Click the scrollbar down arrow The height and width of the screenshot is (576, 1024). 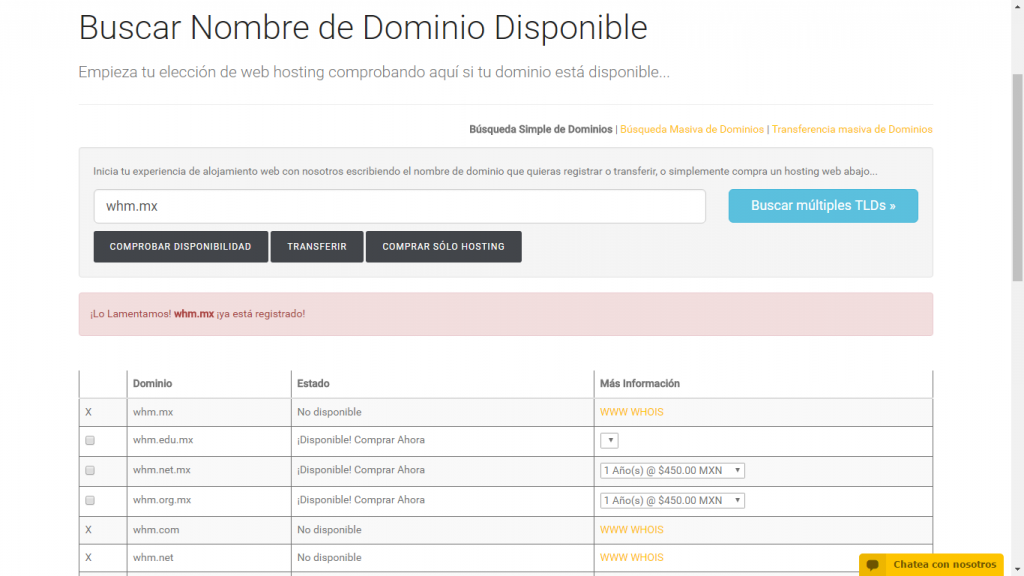point(1015,568)
